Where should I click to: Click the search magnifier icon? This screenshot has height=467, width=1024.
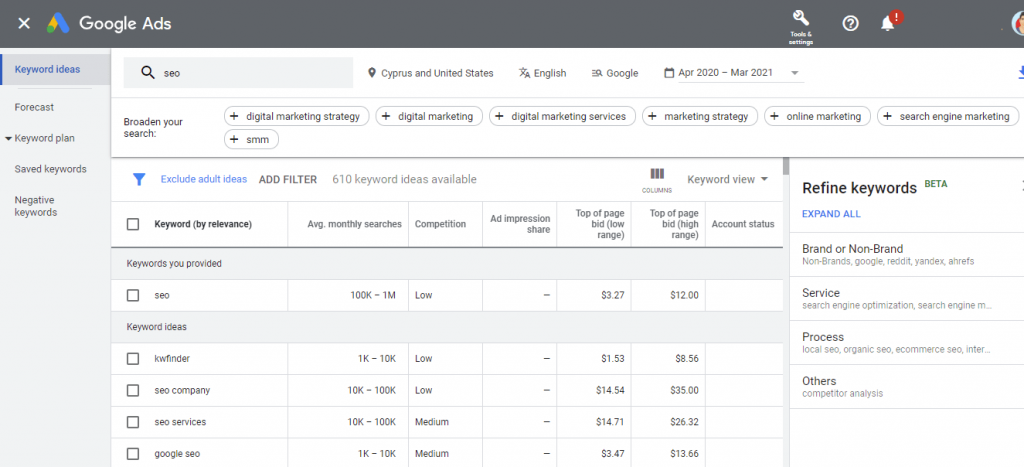tap(148, 72)
